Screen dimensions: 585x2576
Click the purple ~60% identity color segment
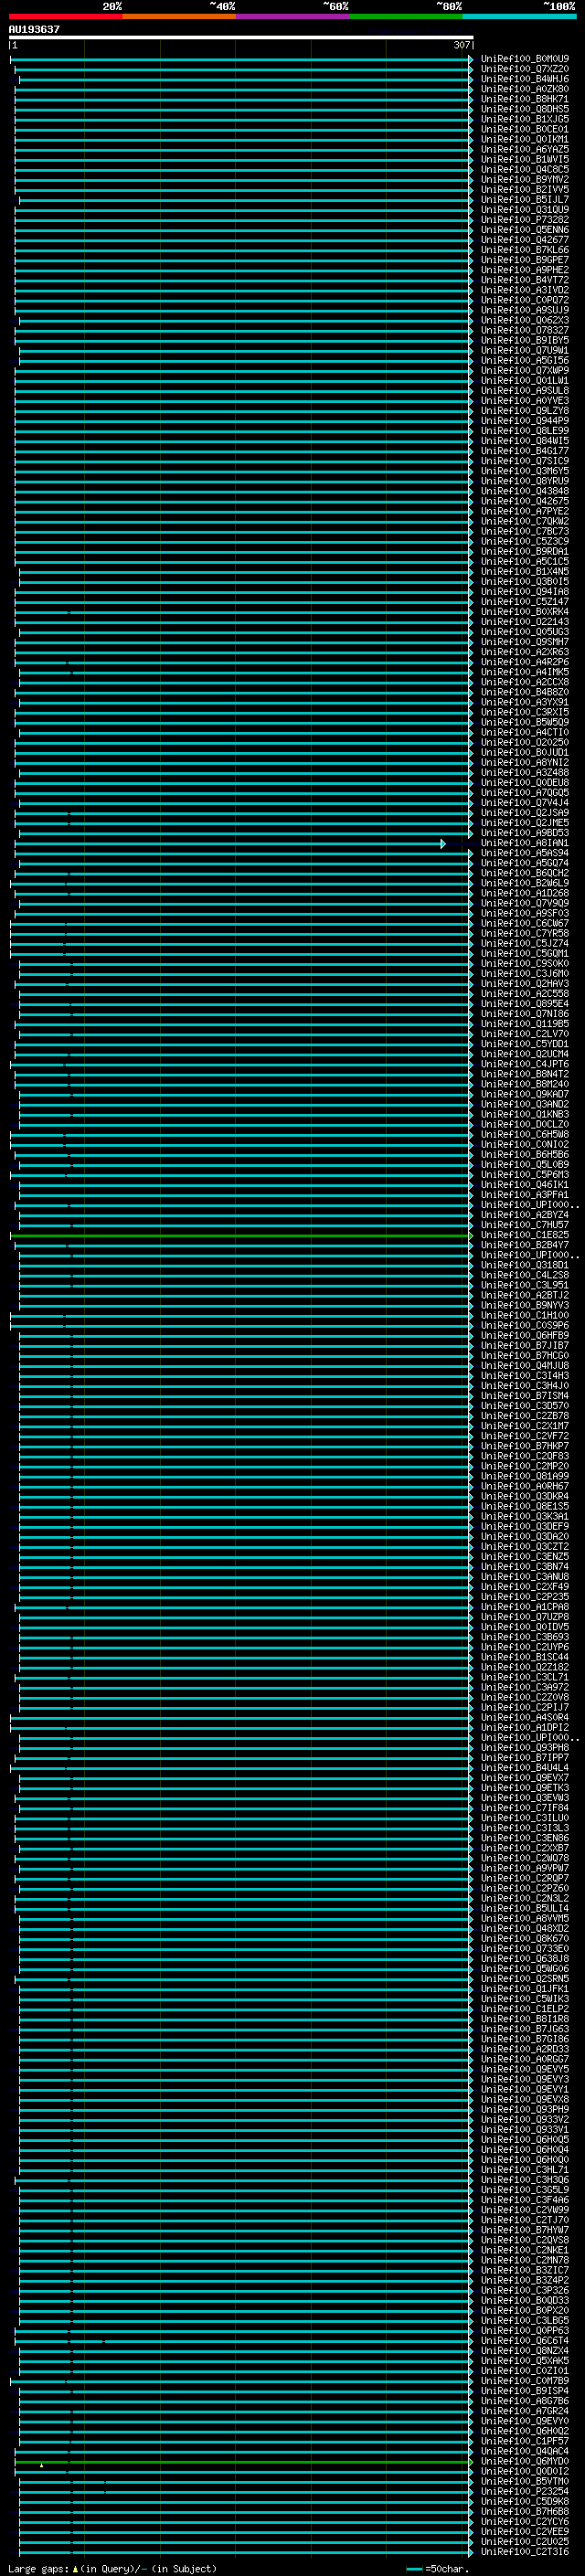point(293,16)
